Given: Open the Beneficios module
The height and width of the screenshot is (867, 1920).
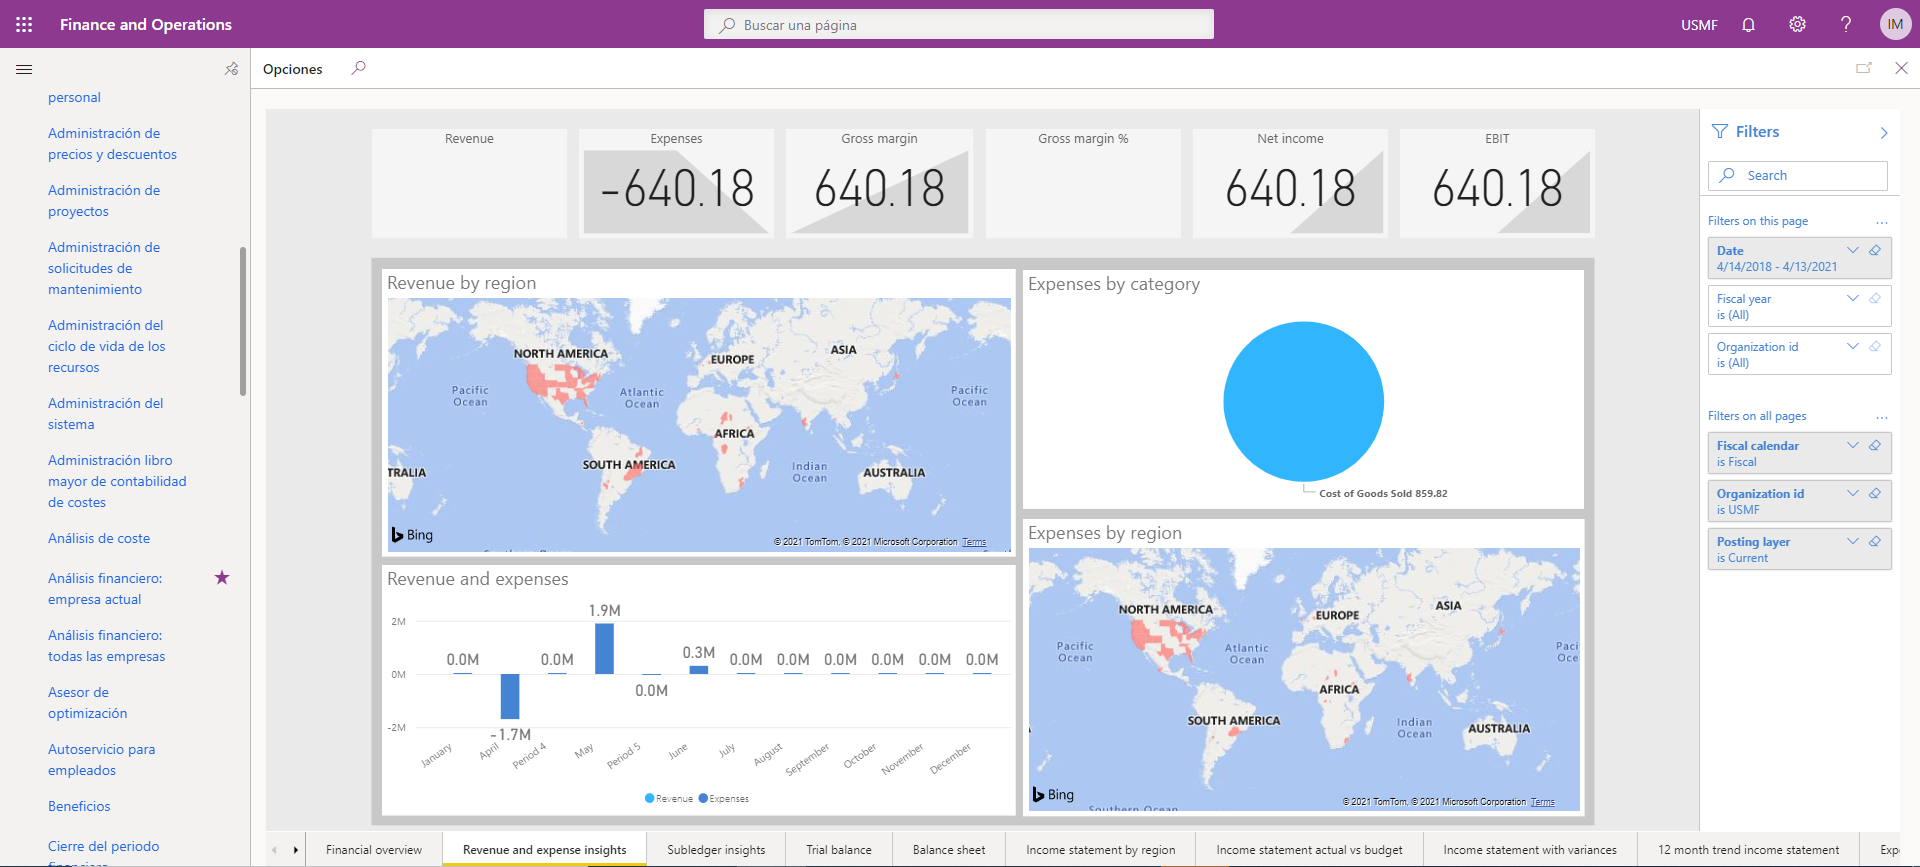Looking at the screenshot, I should (79, 806).
